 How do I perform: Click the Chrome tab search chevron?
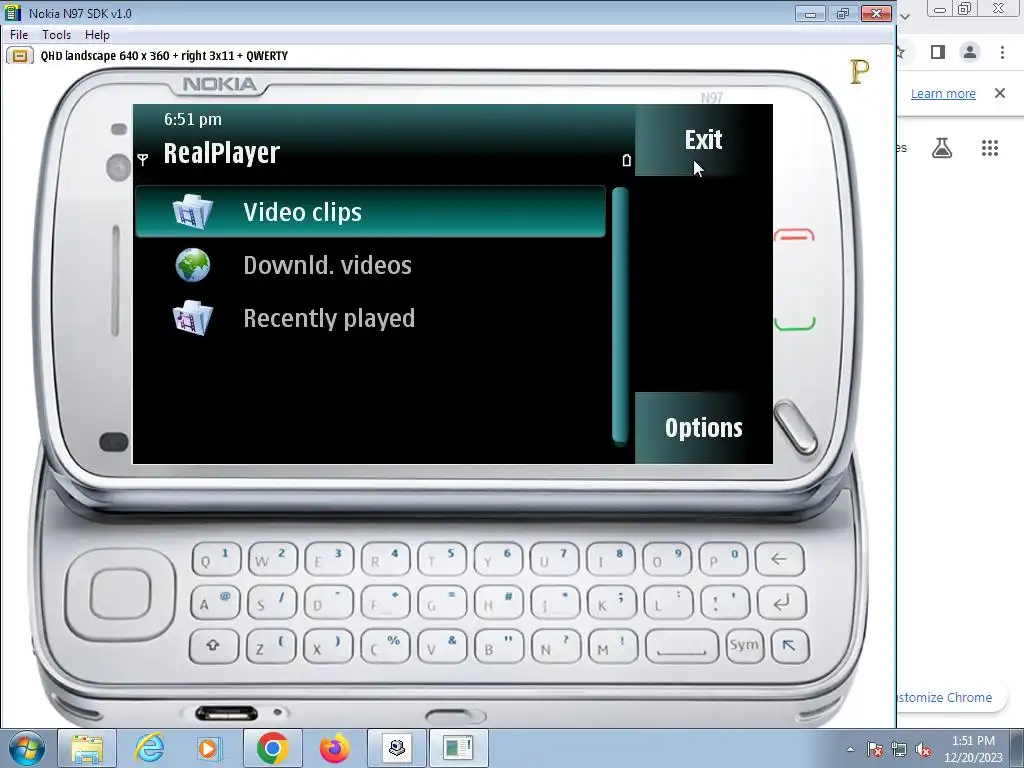coord(904,16)
